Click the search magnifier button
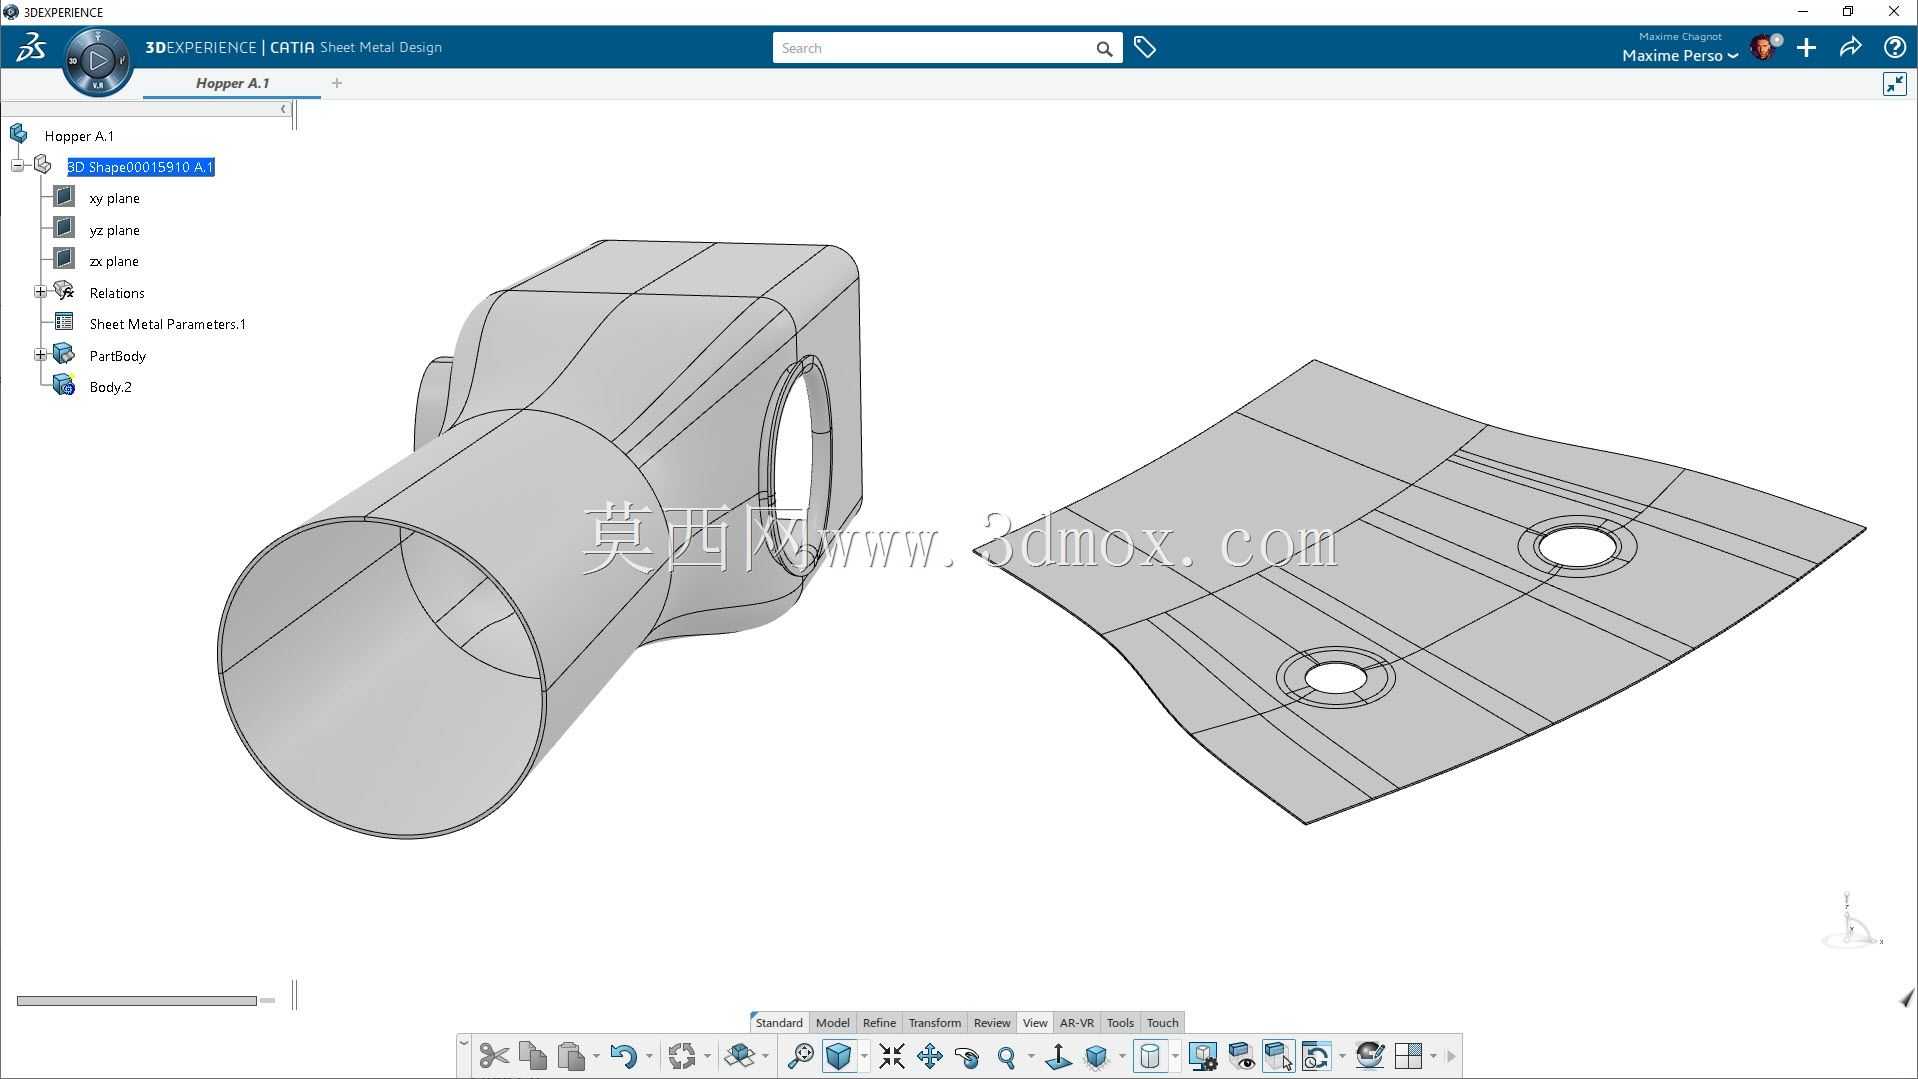This screenshot has height=1079, width=1918. [1104, 48]
